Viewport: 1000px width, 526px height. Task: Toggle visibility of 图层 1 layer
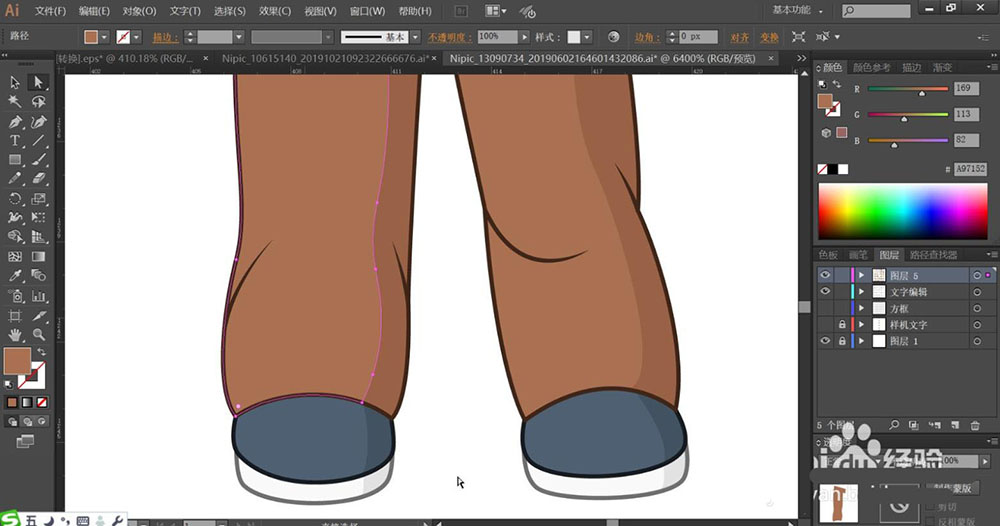(825, 341)
